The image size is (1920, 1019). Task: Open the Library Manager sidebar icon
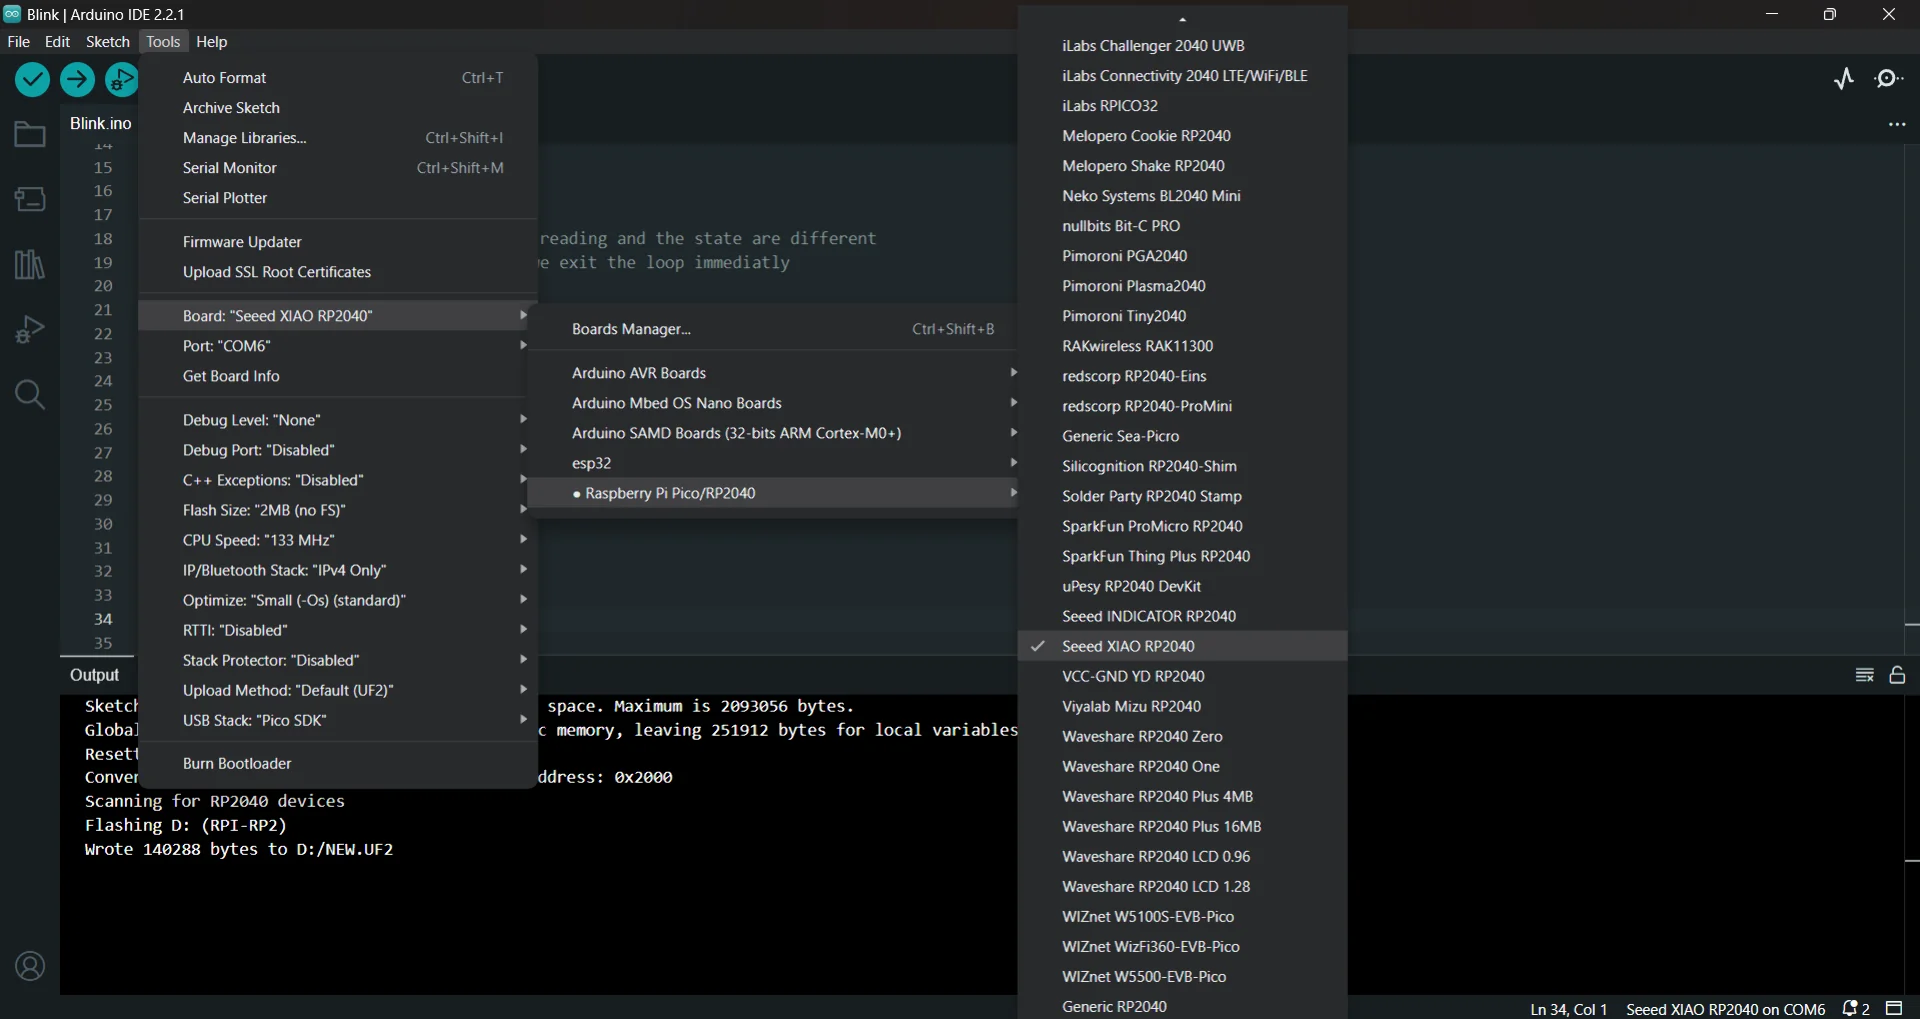(30, 265)
